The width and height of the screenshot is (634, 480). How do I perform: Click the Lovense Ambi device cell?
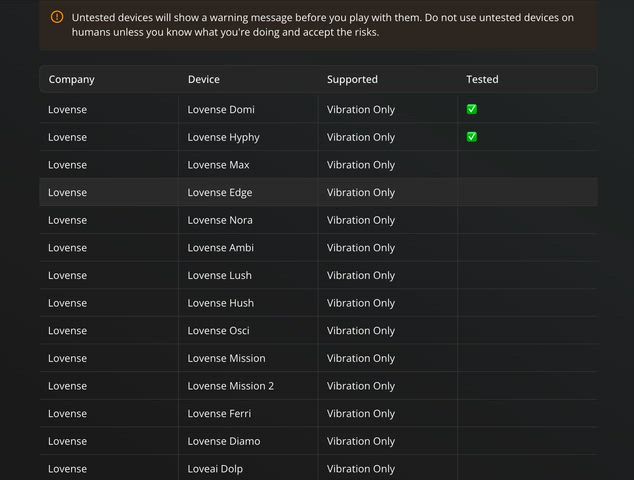pos(220,248)
